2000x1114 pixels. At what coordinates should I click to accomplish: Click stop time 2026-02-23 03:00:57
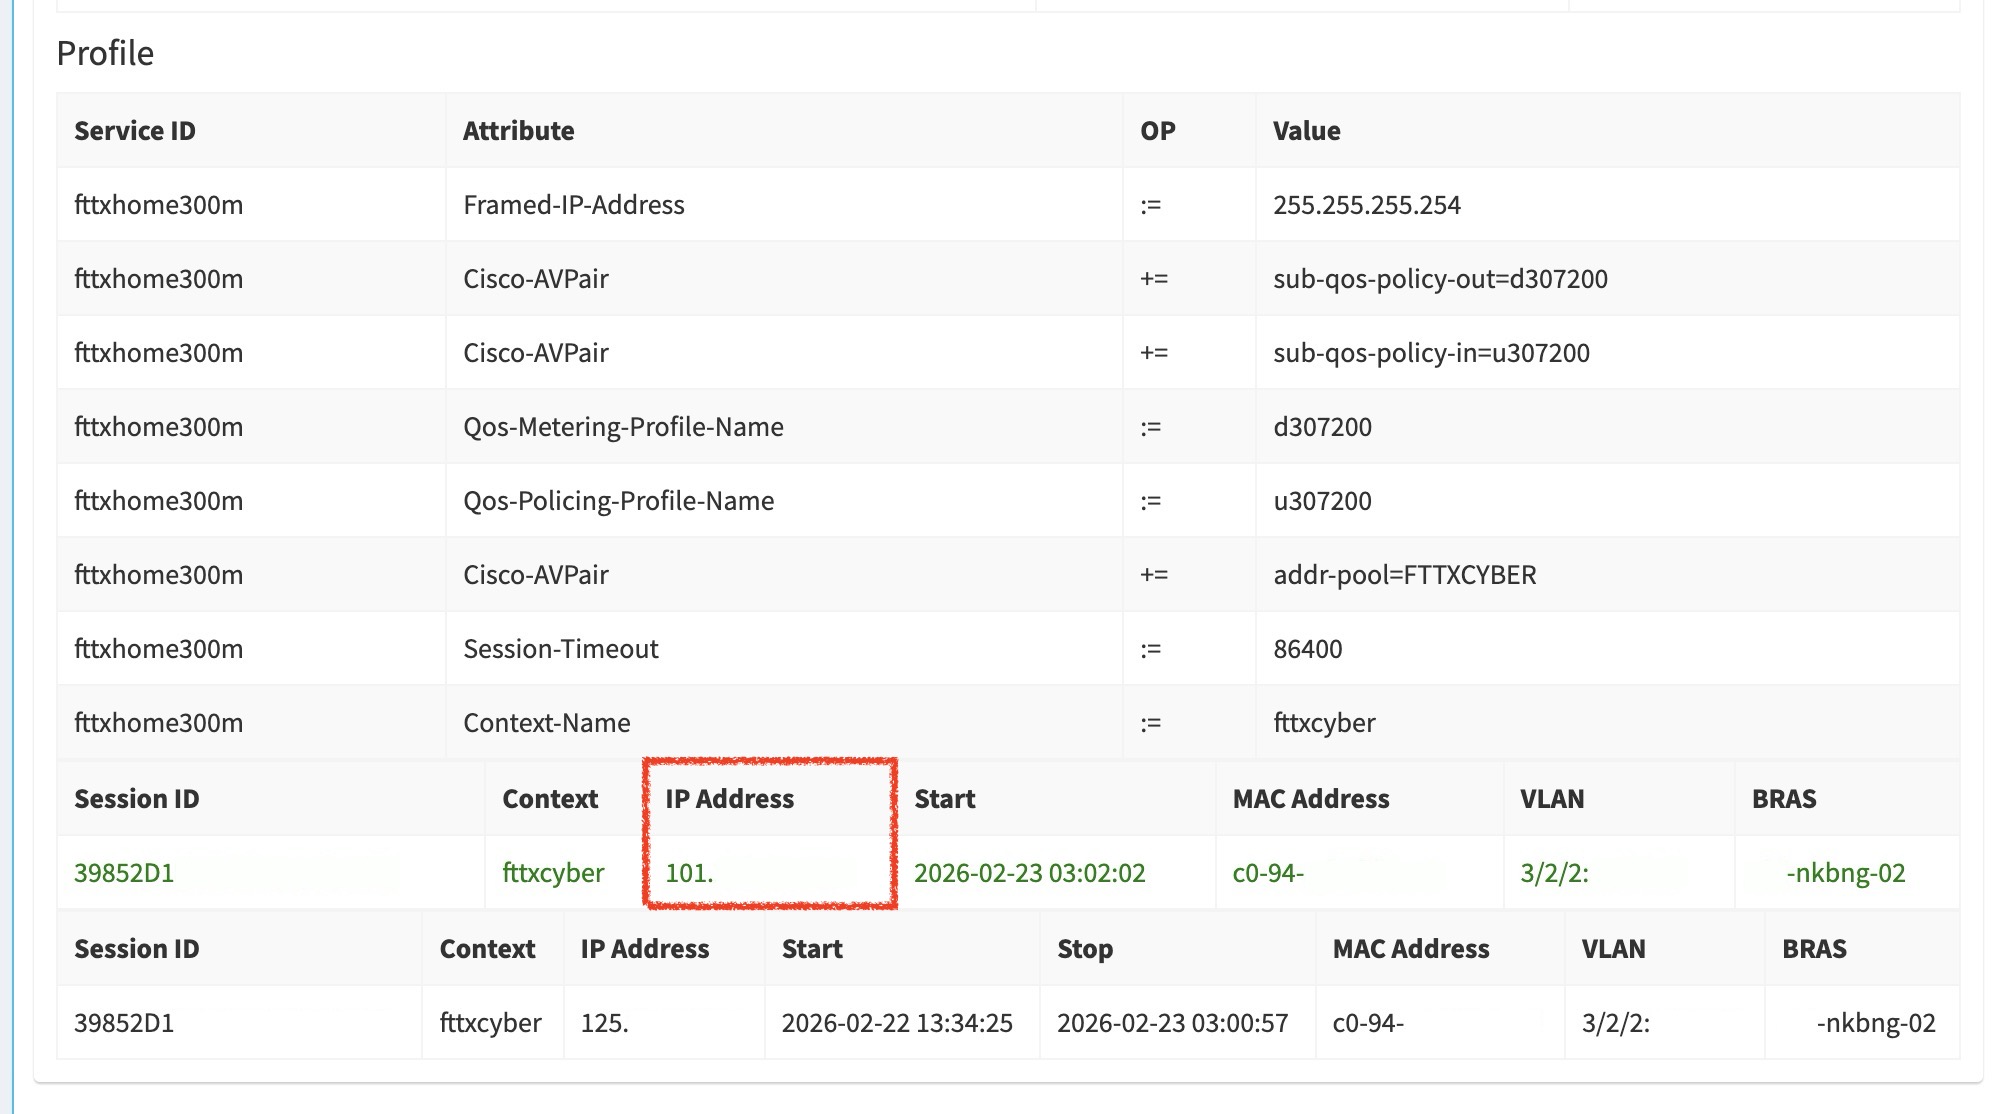click(1172, 1022)
